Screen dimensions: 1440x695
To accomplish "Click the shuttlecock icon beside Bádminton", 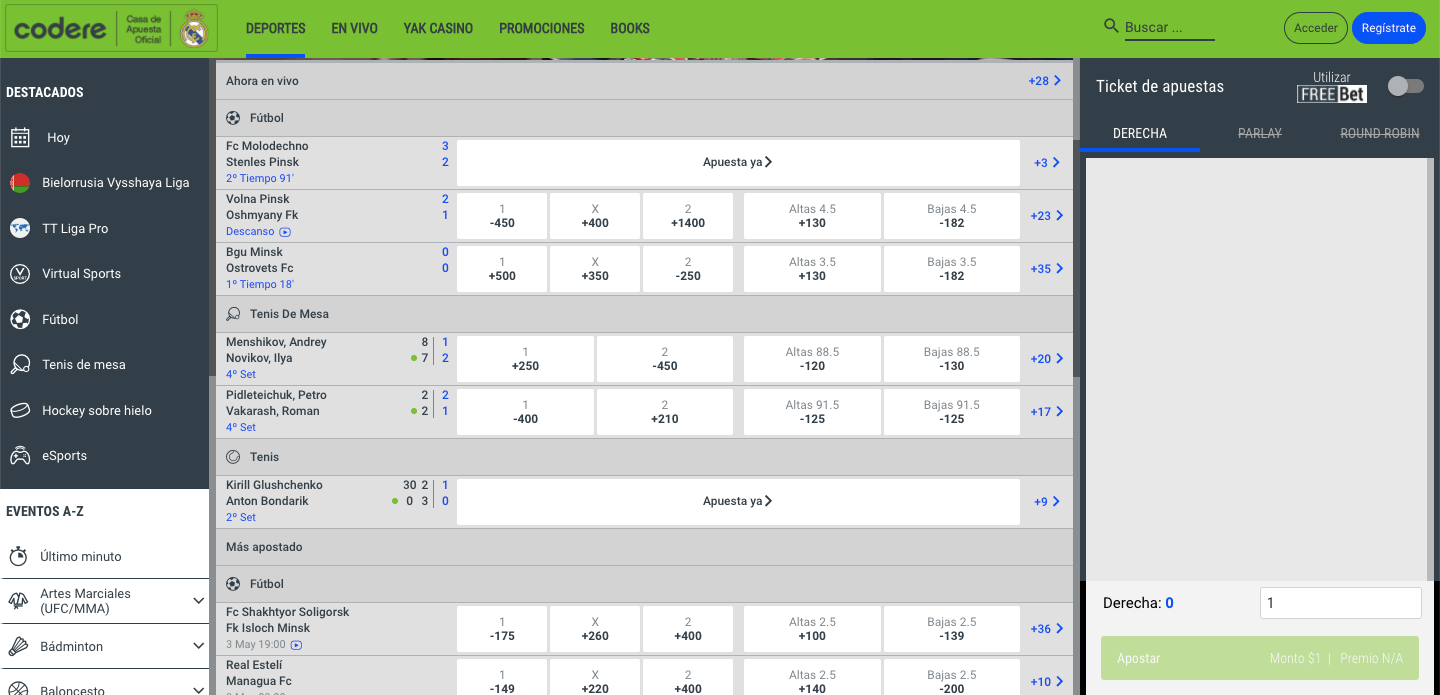I will point(18,646).
